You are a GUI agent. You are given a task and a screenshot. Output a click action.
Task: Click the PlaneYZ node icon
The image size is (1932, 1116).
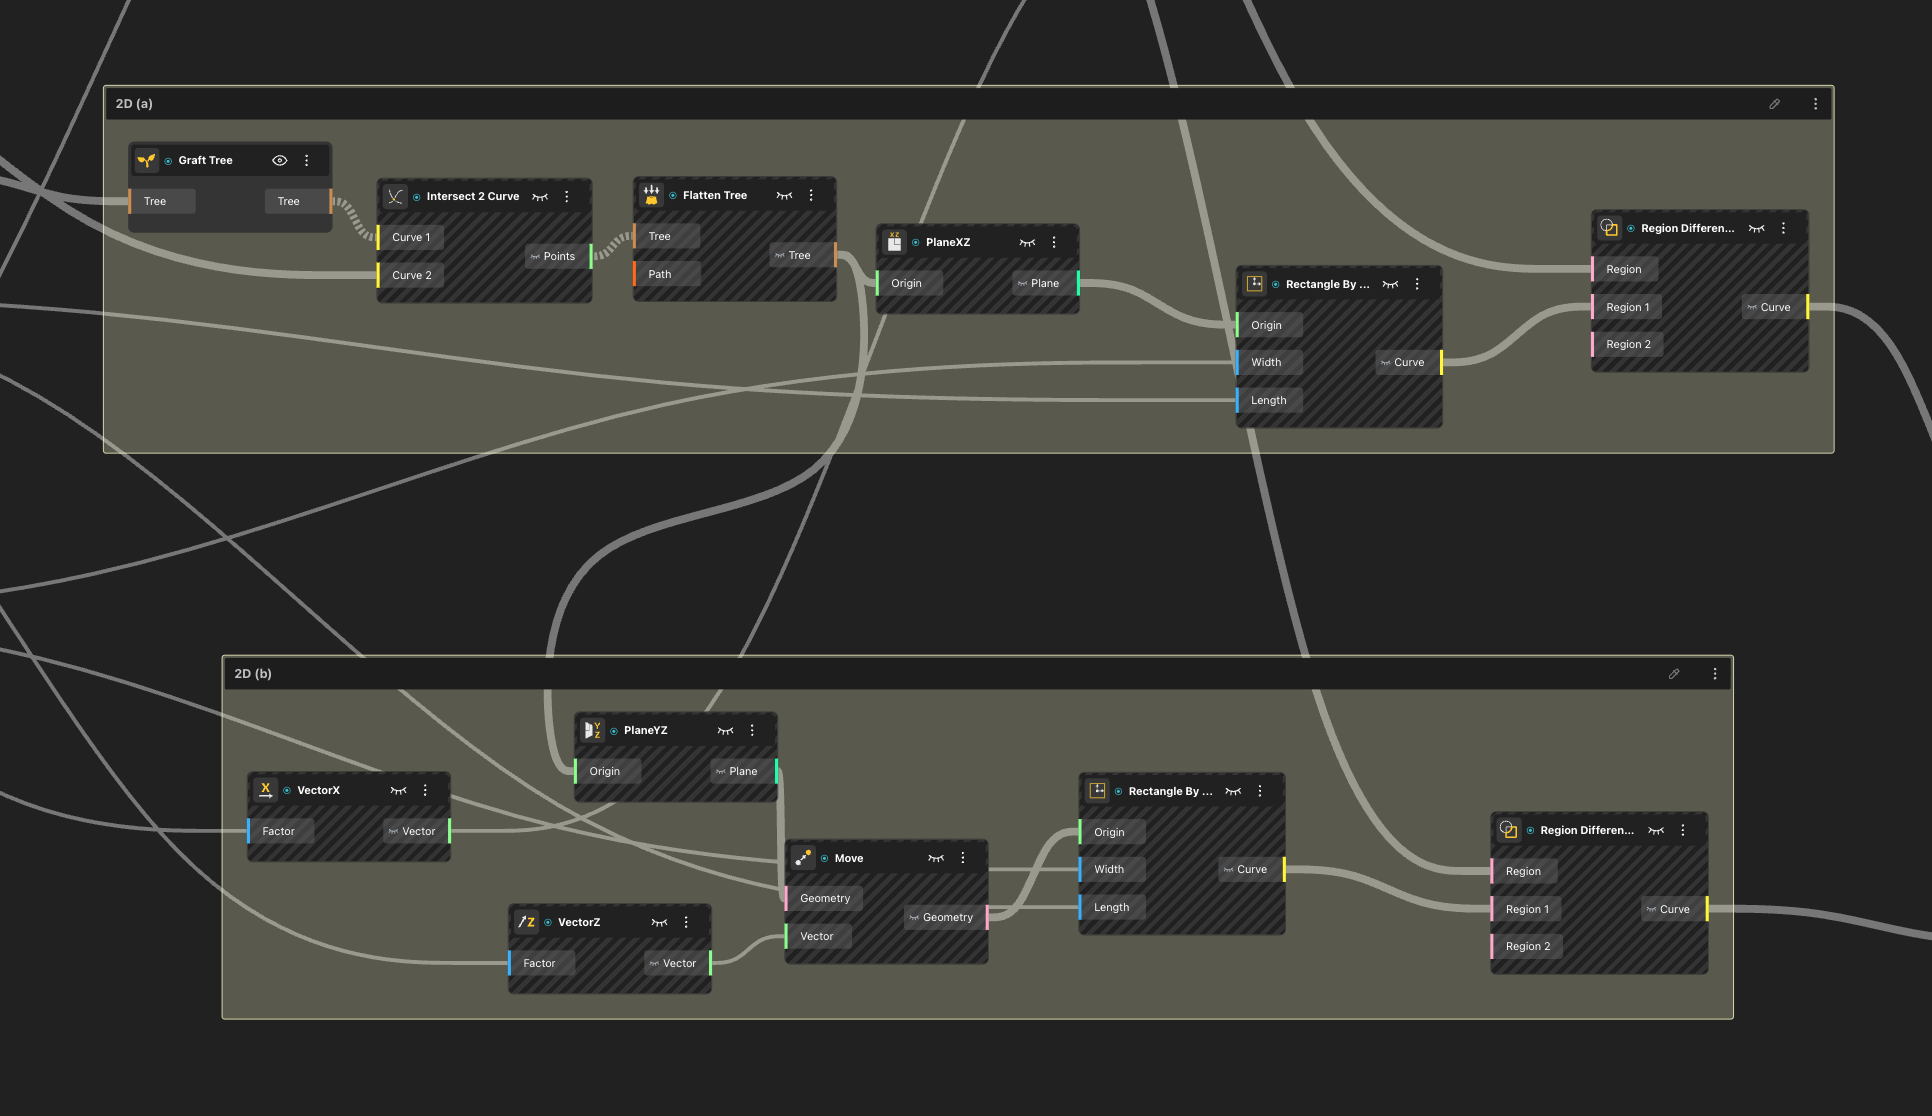[x=592, y=730]
